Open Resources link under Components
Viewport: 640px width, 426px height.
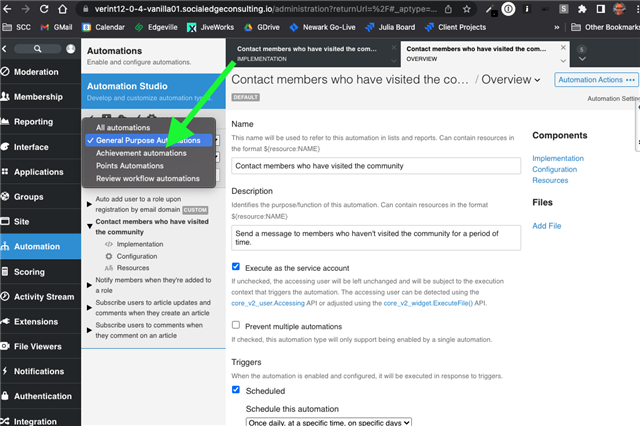click(550, 180)
